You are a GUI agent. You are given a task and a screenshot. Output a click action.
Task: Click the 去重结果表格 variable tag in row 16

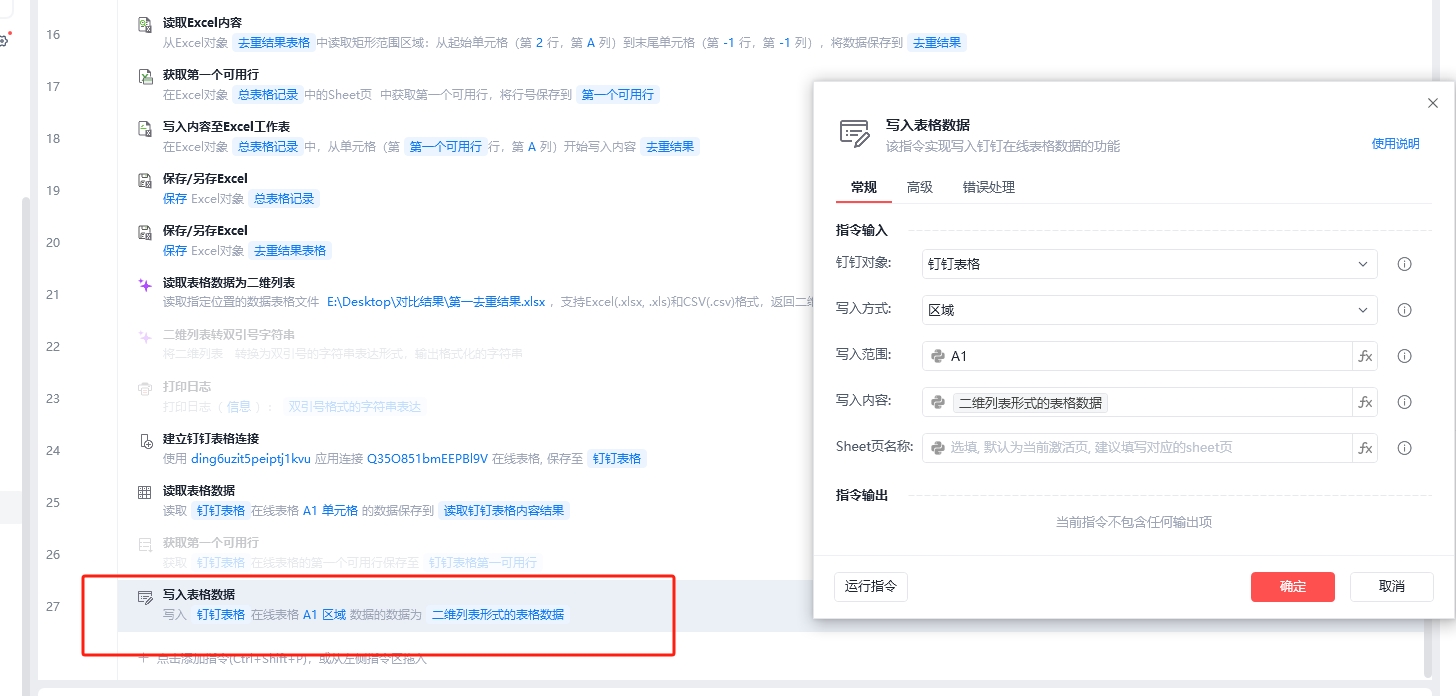(273, 42)
